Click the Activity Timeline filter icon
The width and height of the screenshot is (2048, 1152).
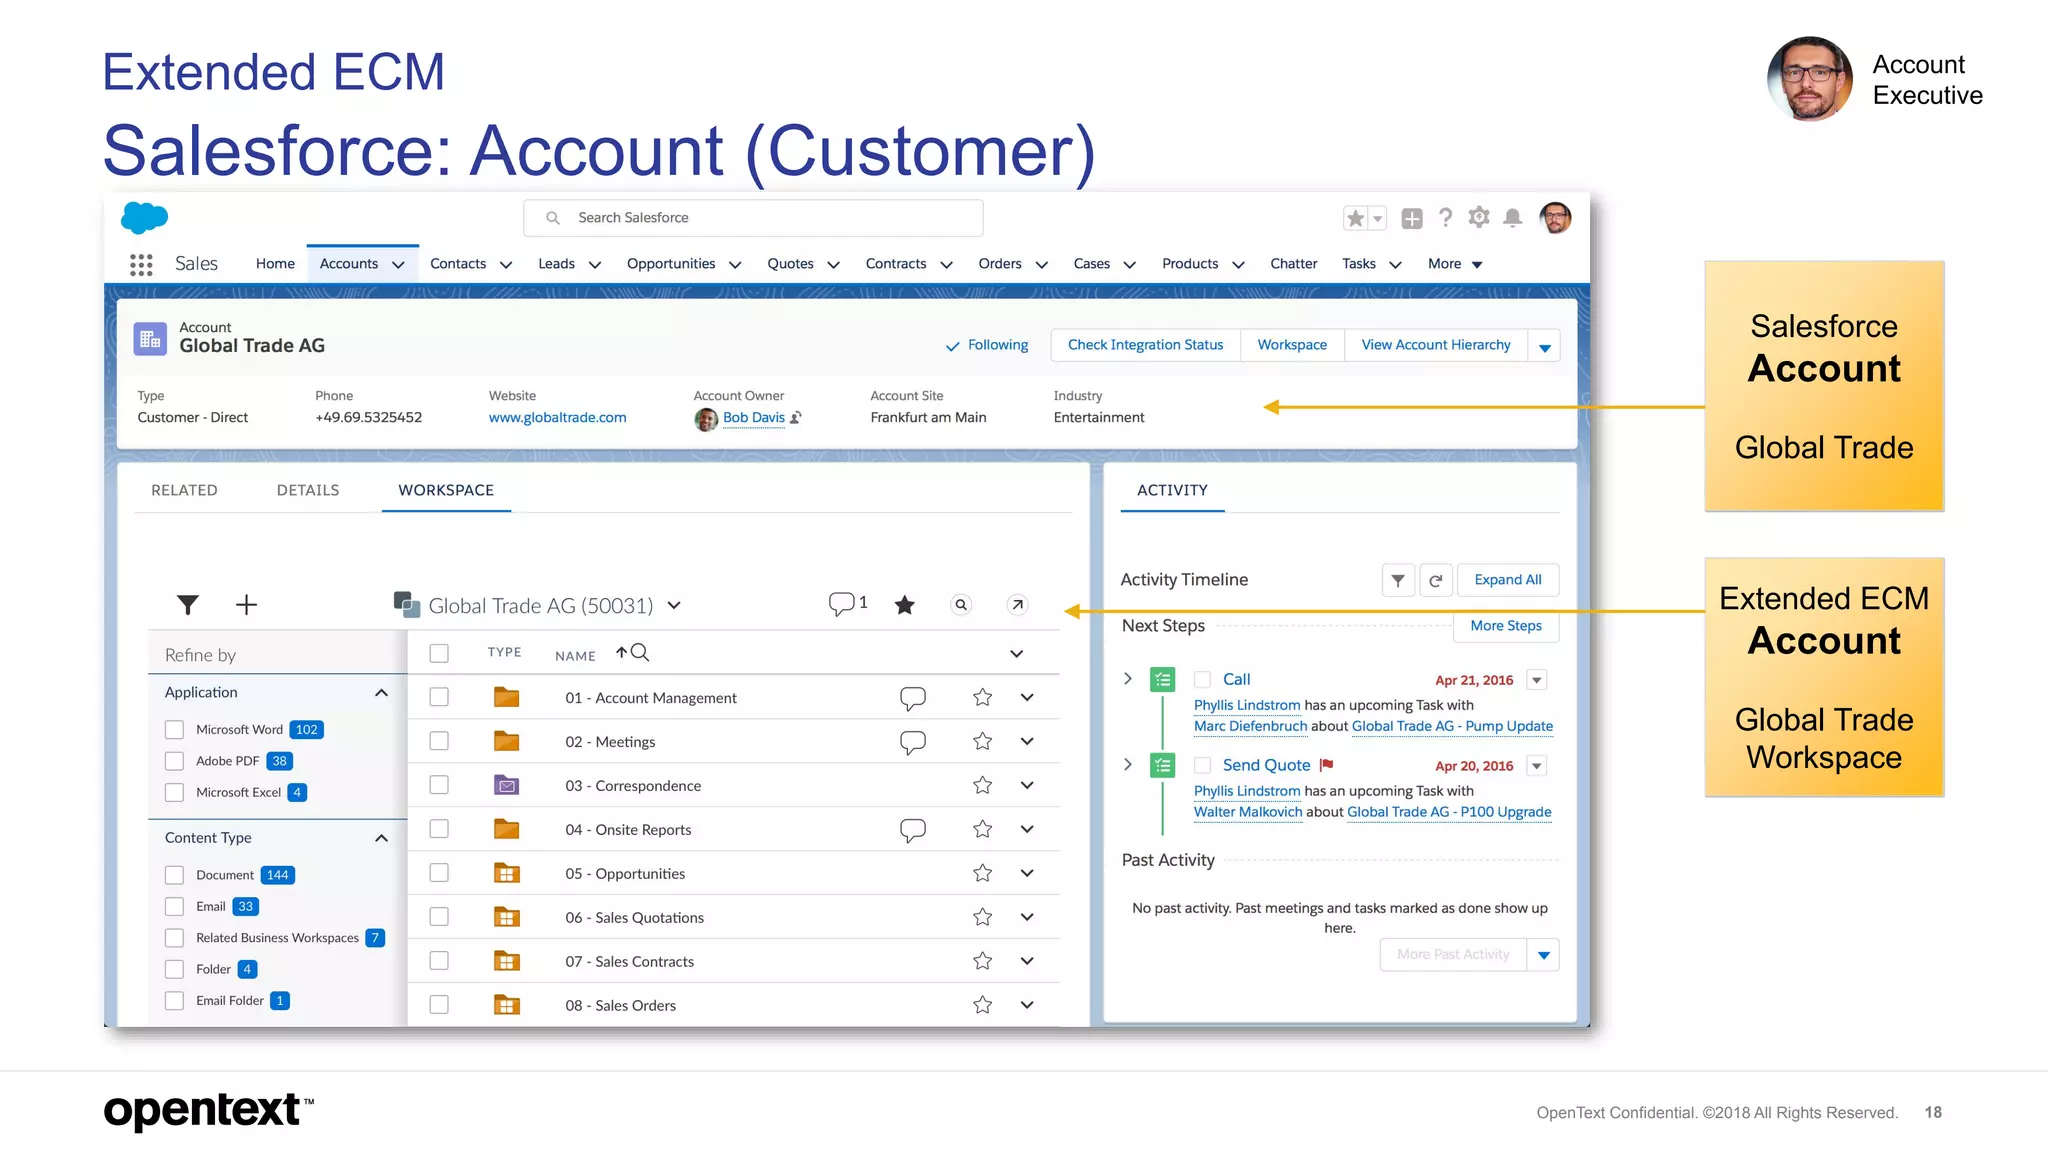point(1398,580)
